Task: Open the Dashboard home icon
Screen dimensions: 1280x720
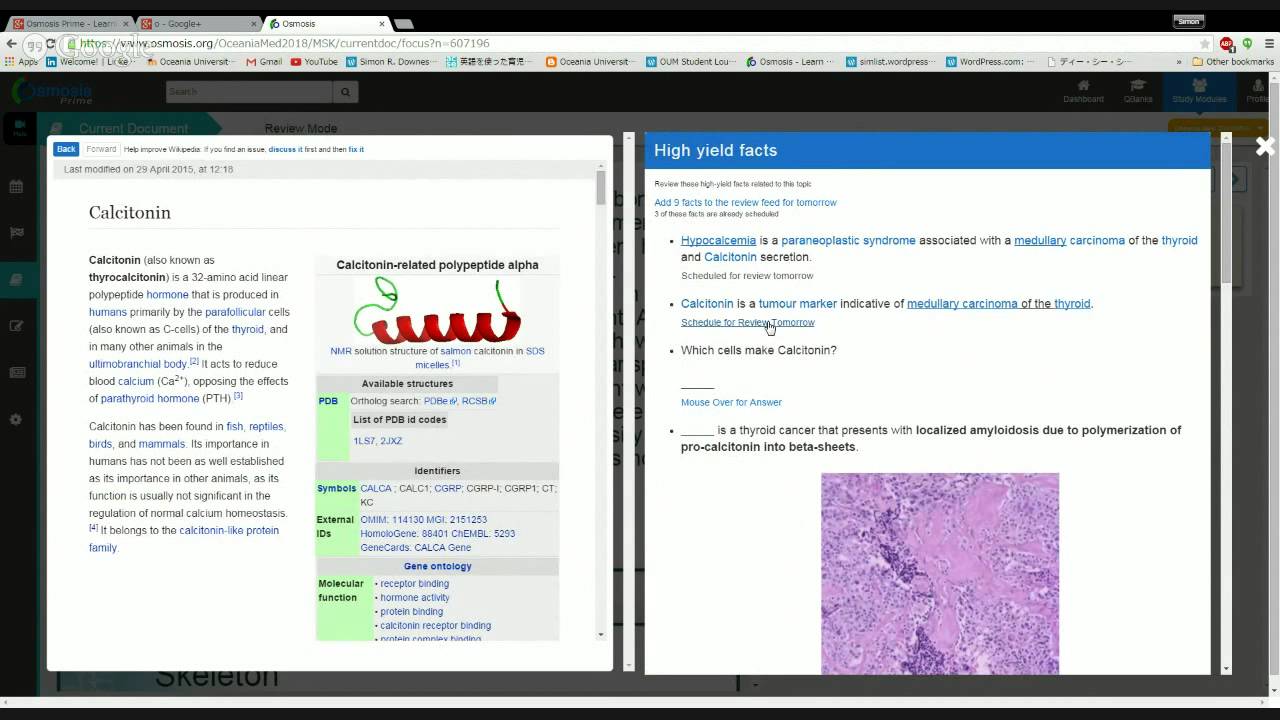Action: click(1083, 91)
